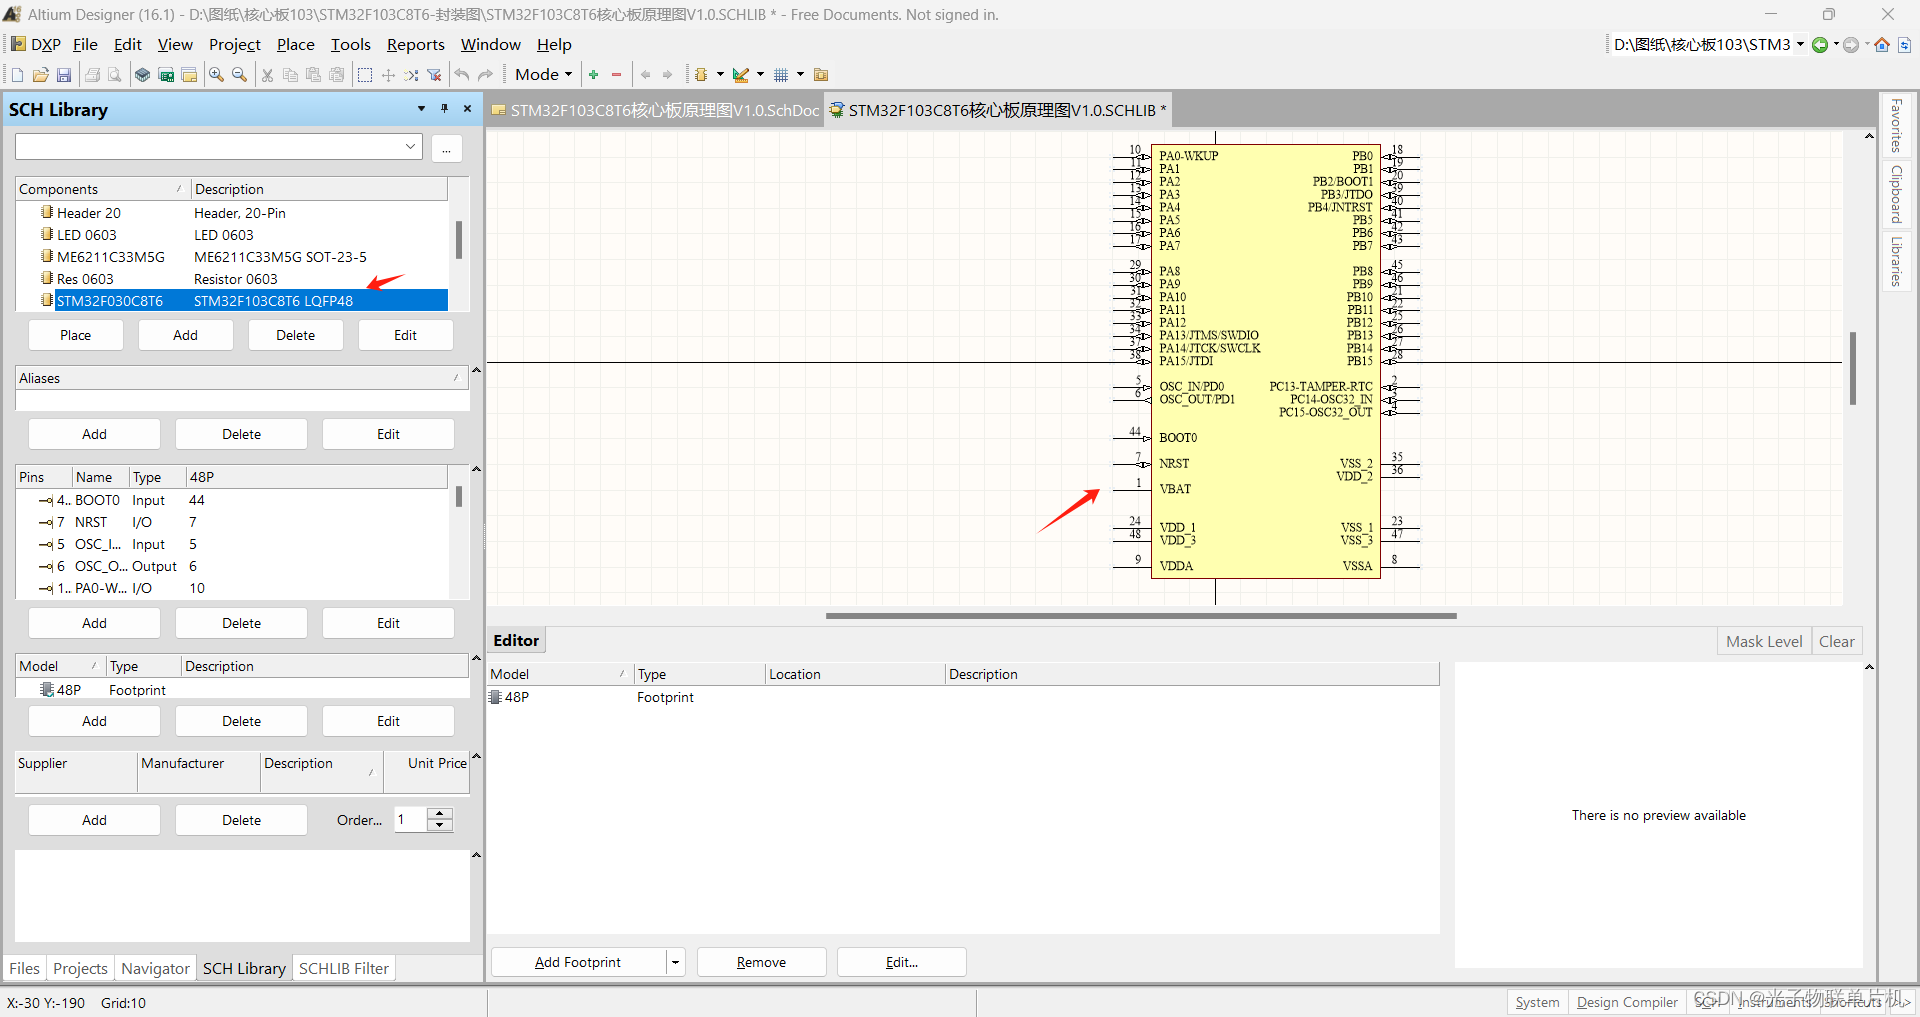Open the Libraries side panel
The image size is (1920, 1017).
[1895, 261]
